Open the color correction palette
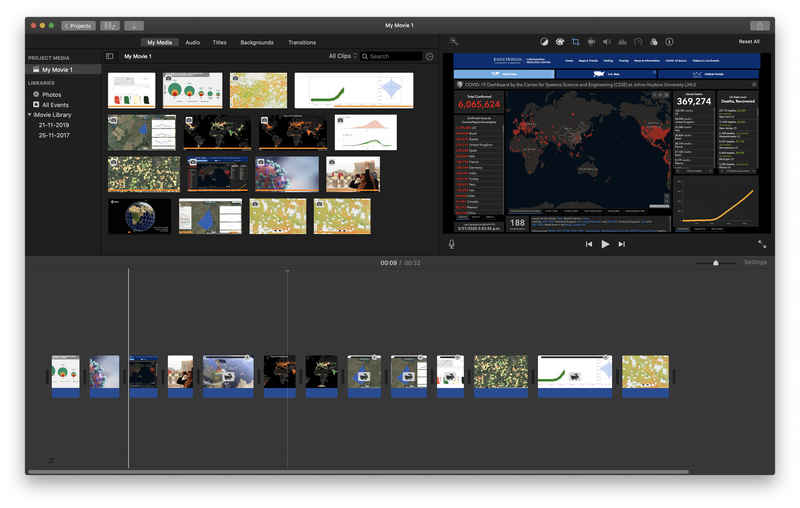 pos(559,42)
